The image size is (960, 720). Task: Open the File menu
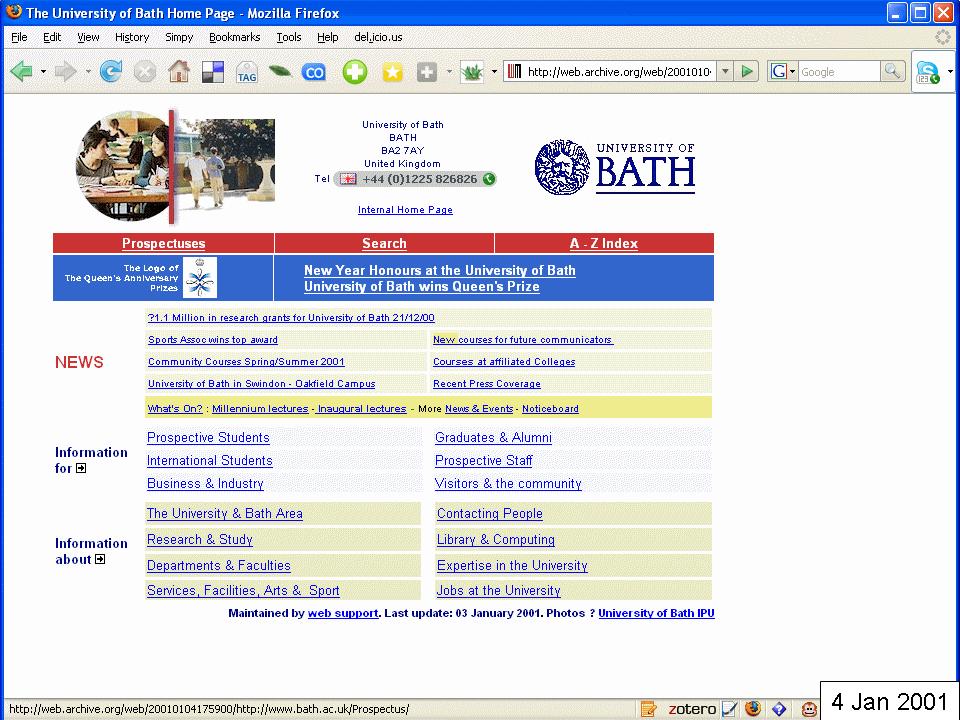(19, 37)
